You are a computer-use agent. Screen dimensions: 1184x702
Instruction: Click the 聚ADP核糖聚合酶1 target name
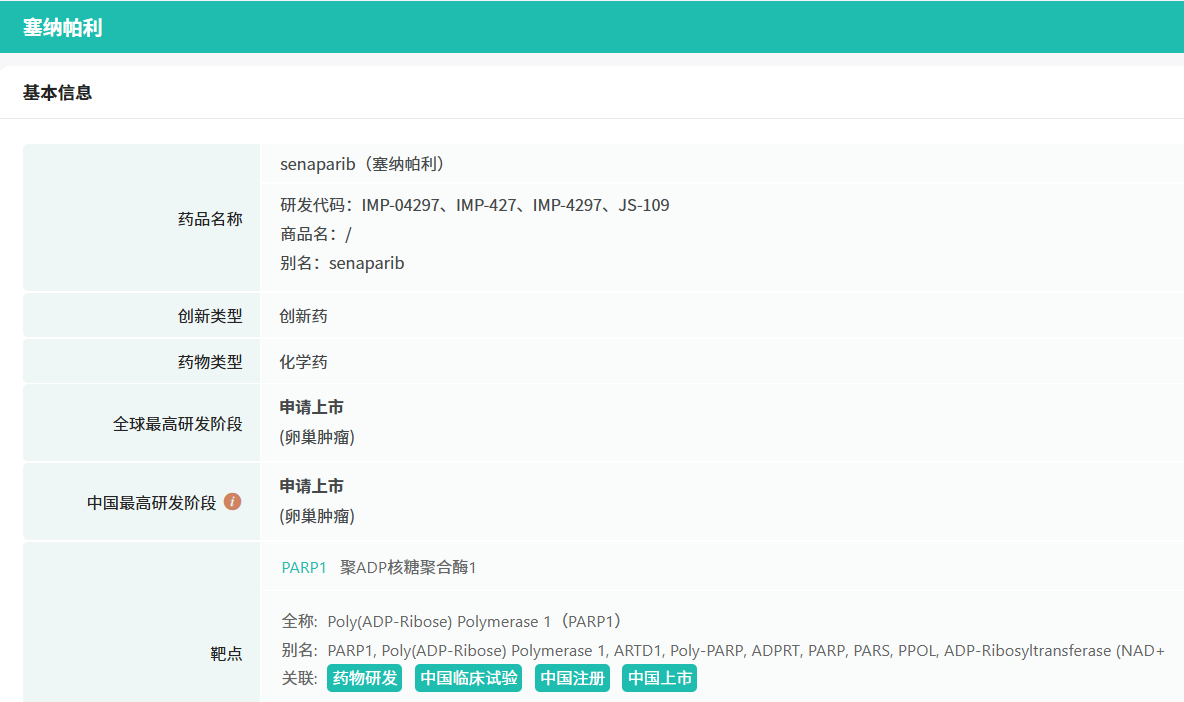point(408,568)
